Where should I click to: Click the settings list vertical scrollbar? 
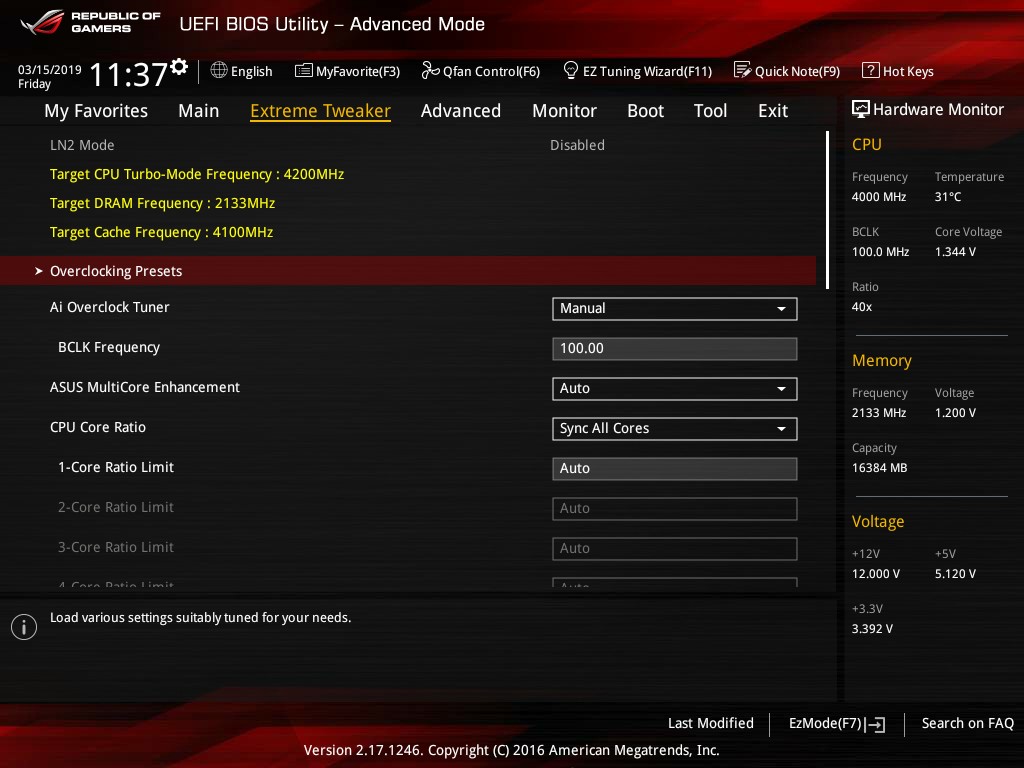point(827,210)
